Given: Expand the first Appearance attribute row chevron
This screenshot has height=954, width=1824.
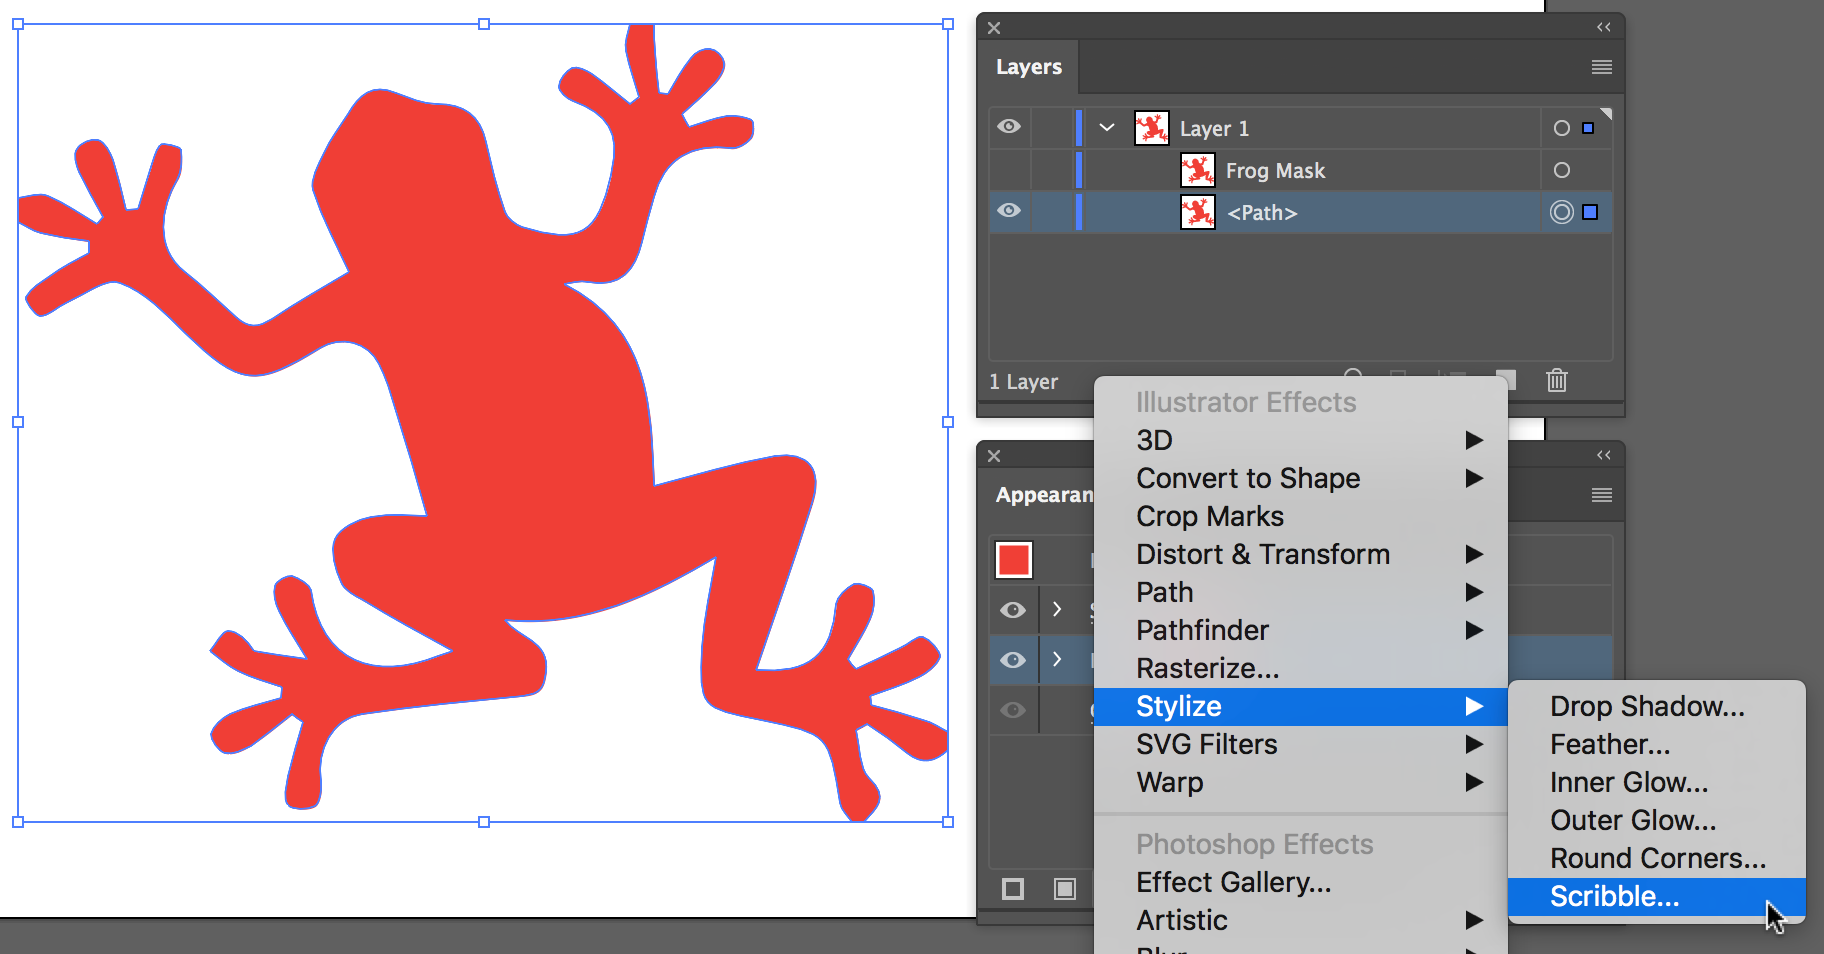Looking at the screenshot, I should 1057,609.
